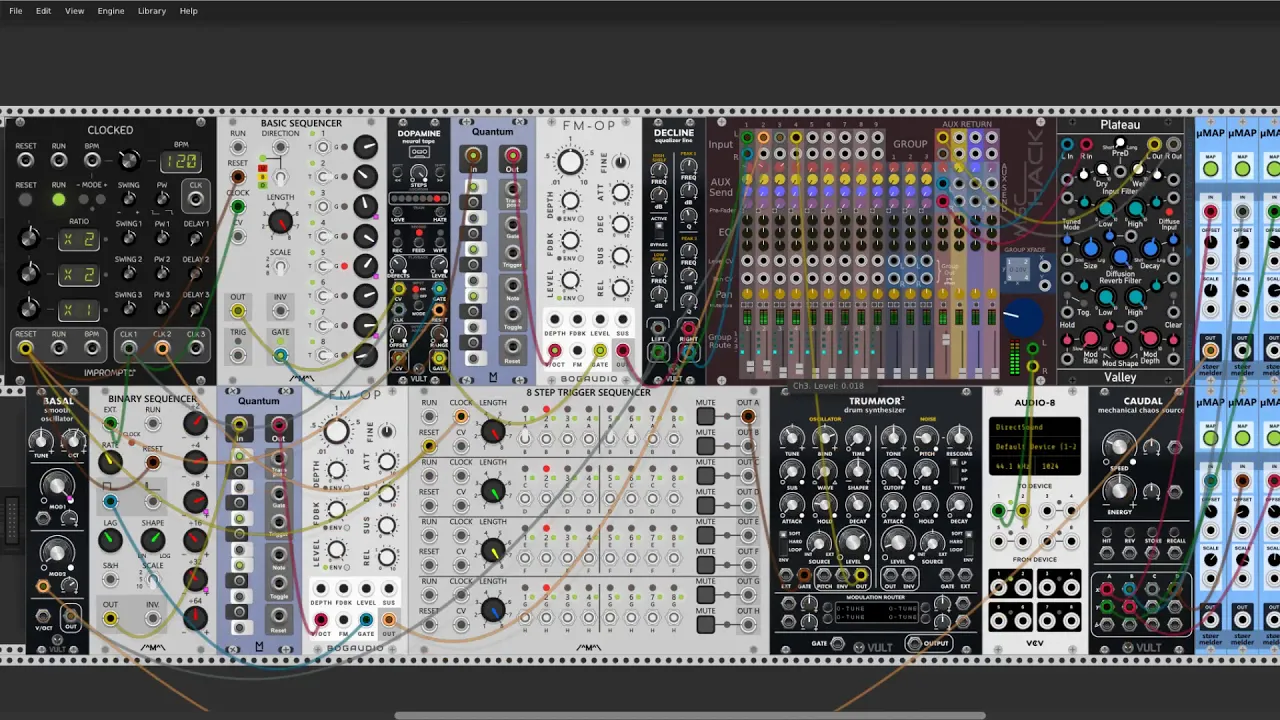Screen dimensions: 1280x720
Task: Toggle the first note button on top Quantum
Action: [475, 187]
